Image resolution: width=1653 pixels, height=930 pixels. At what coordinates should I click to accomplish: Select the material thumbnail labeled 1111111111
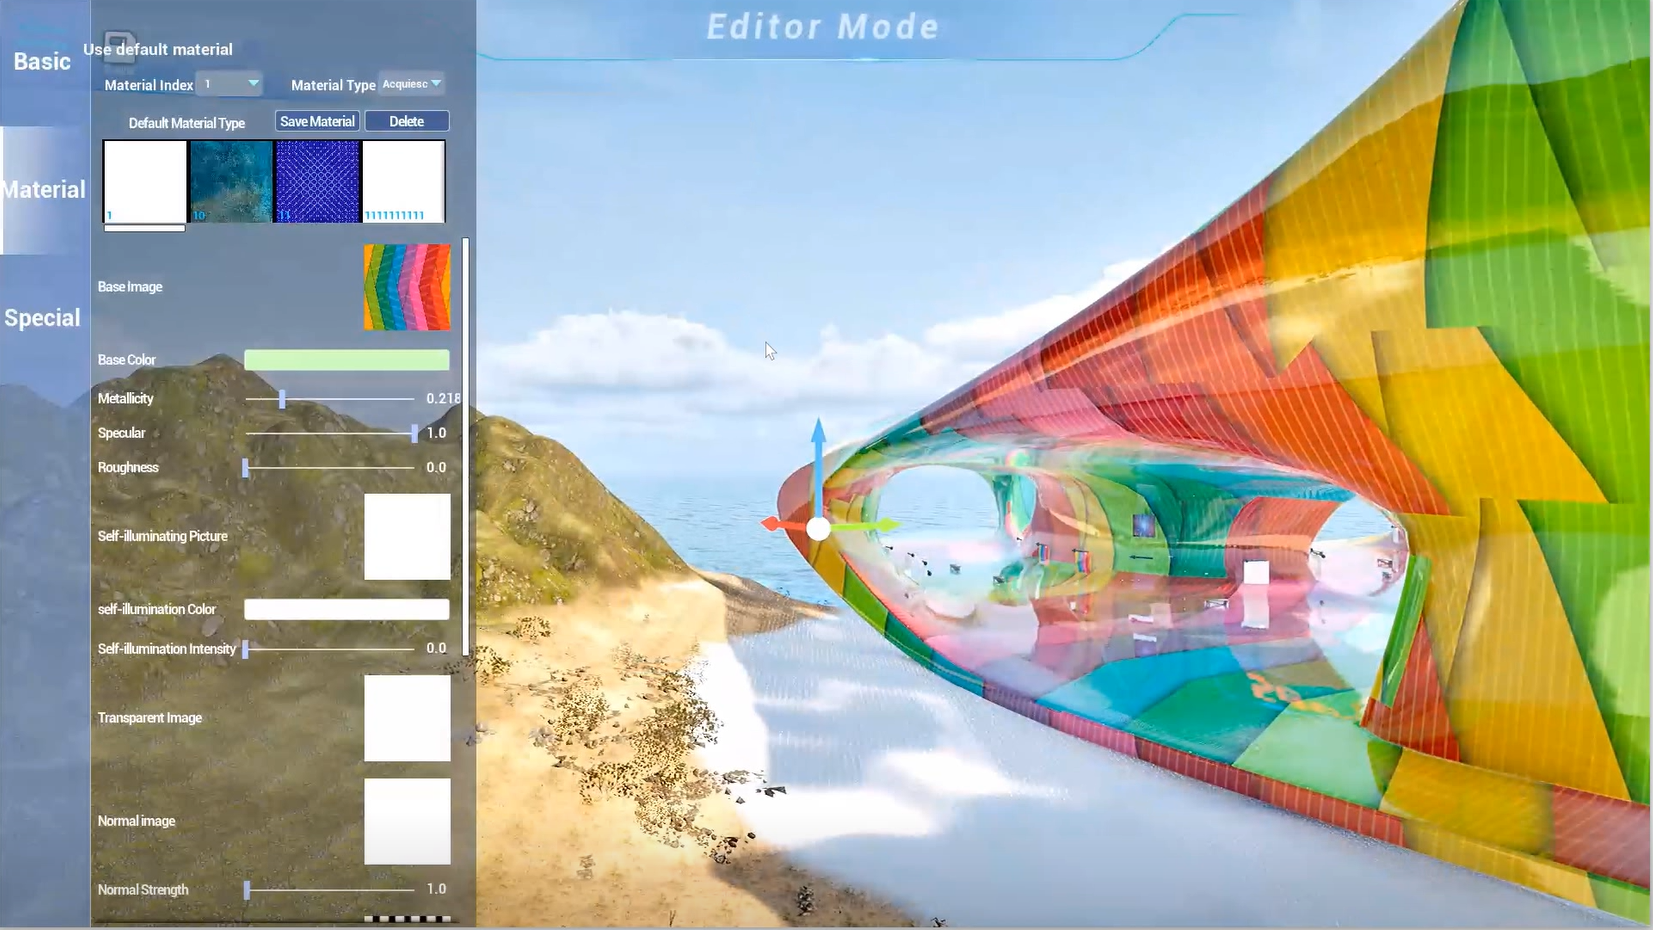(403, 181)
